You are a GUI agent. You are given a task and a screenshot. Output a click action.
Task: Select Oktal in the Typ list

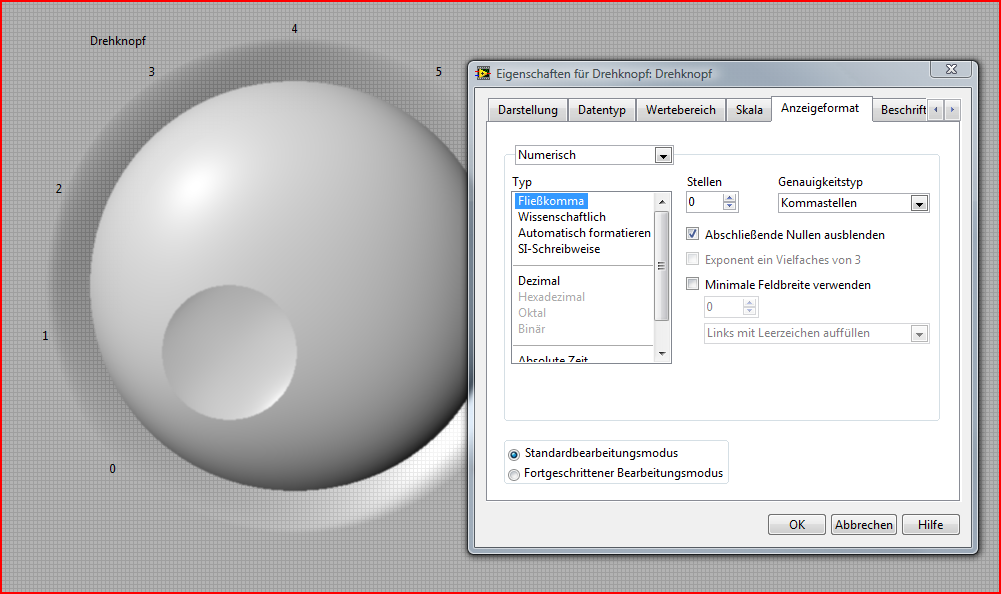pyautogui.click(x=532, y=313)
